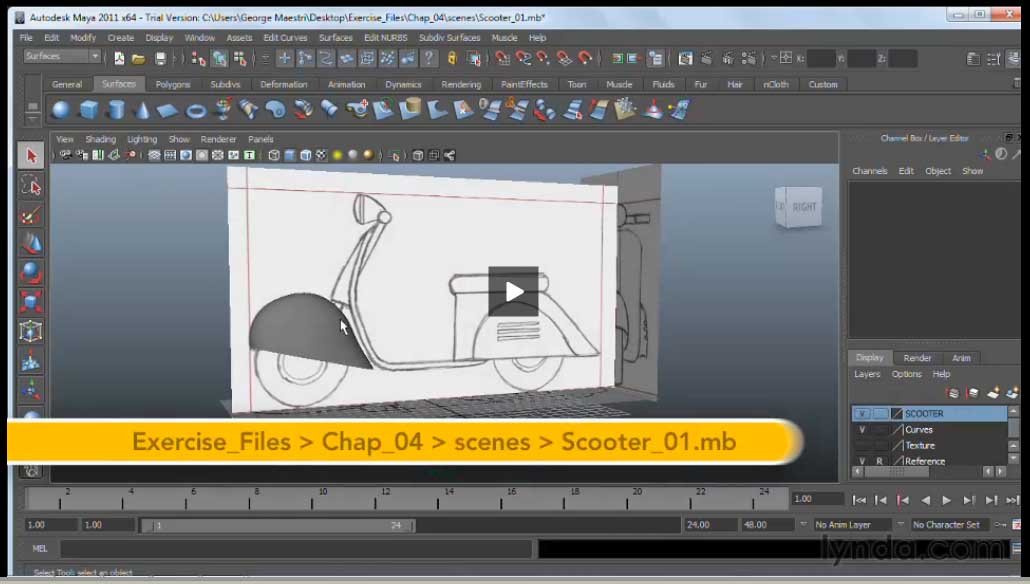Activate the Move tool
The width and height of the screenshot is (1030, 584).
coord(31,244)
